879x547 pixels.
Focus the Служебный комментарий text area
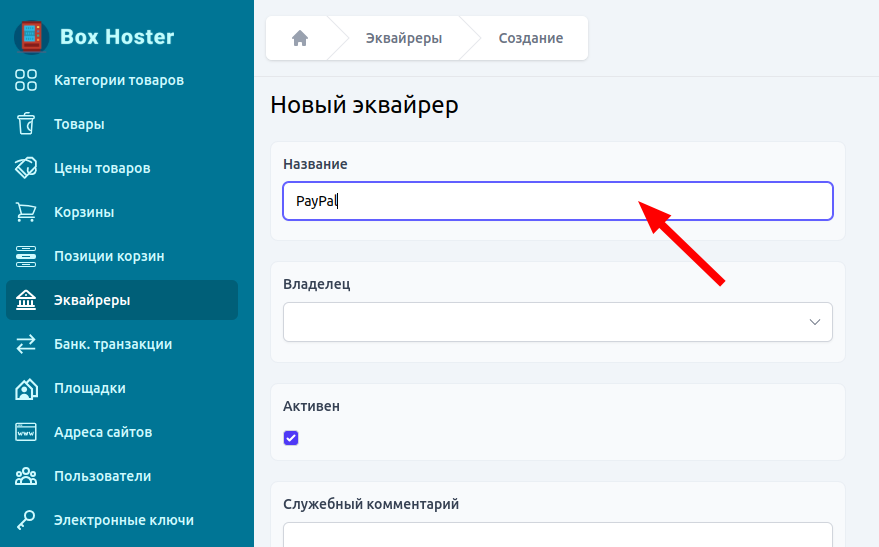tap(557, 535)
